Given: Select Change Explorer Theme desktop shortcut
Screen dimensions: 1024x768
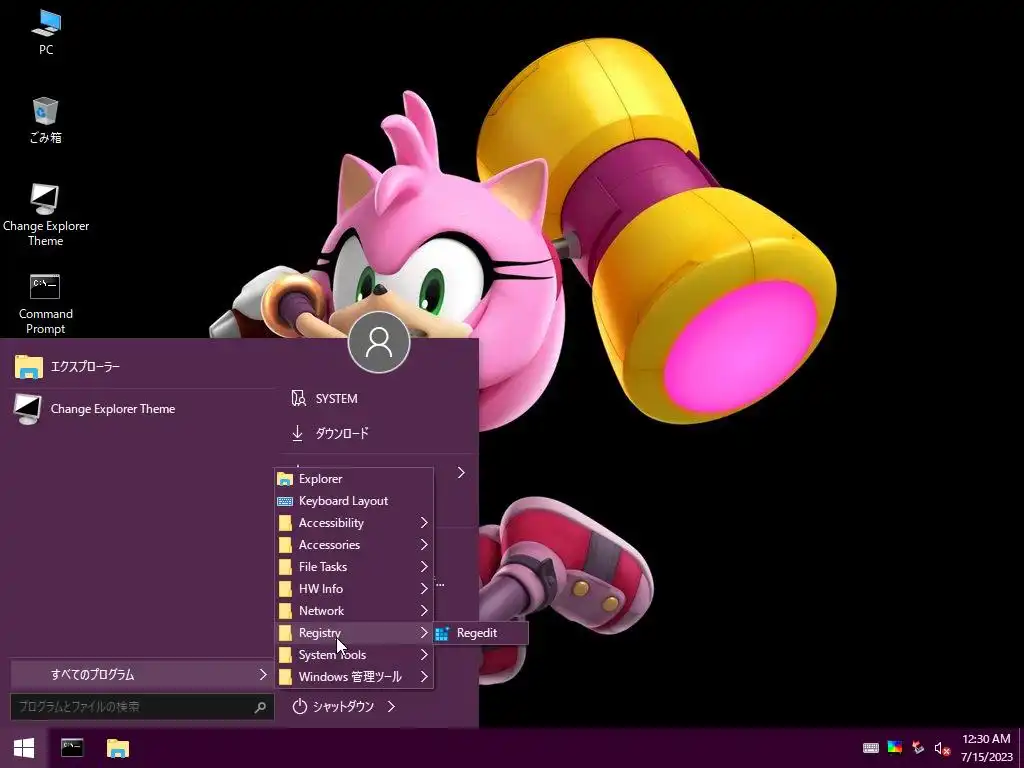Looking at the screenshot, I should pos(46,215).
